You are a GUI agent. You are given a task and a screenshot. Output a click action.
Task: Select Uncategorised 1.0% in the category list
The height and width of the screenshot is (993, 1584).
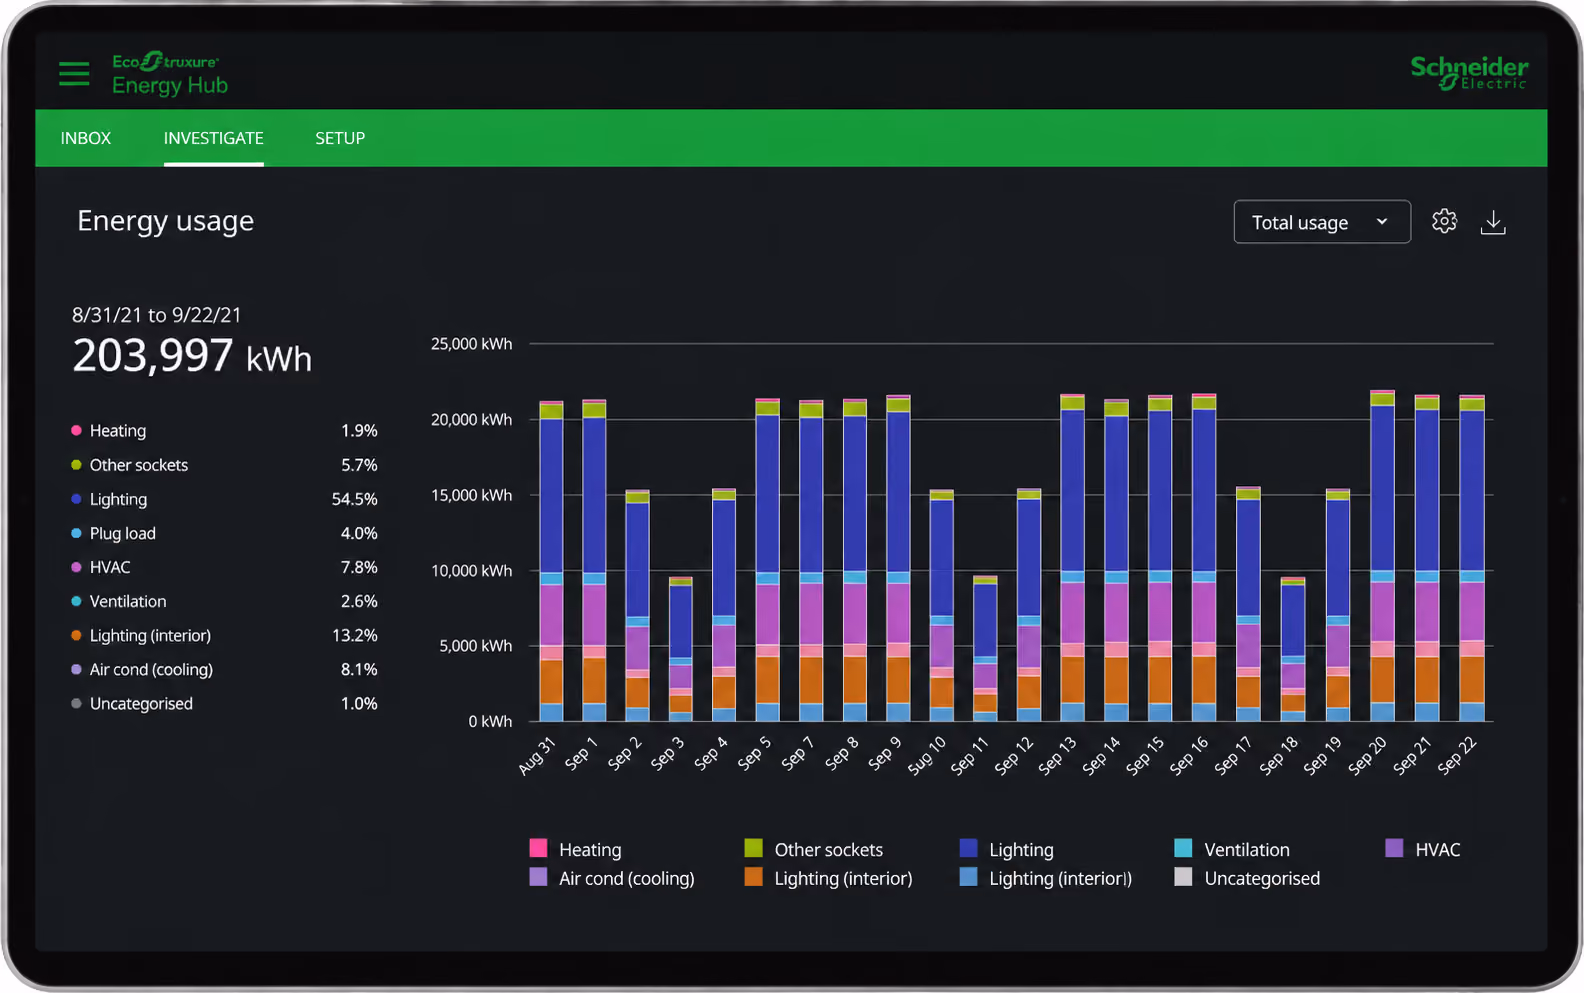[x=224, y=703]
